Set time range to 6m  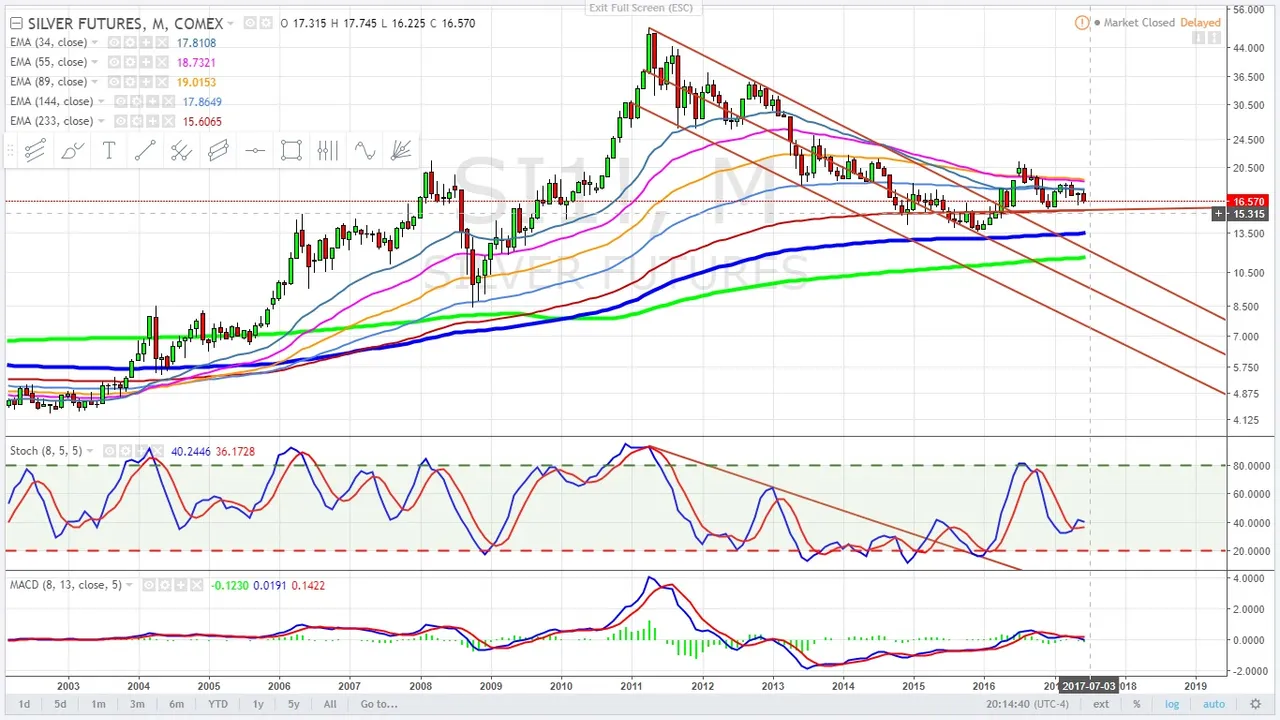pyautogui.click(x=176, y=704)
